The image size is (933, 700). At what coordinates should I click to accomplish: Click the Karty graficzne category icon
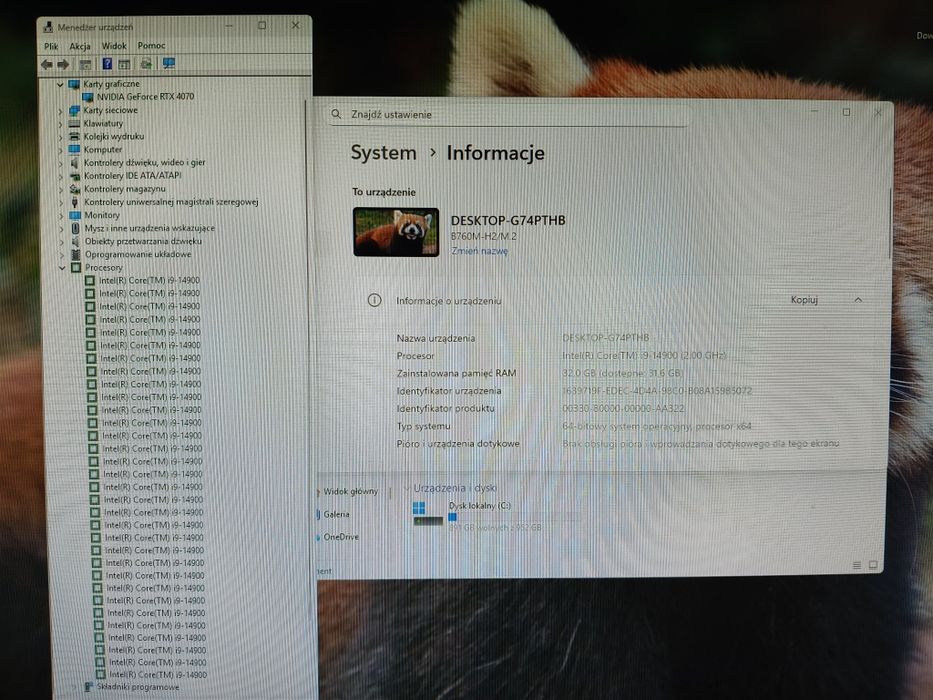(74, 84)
